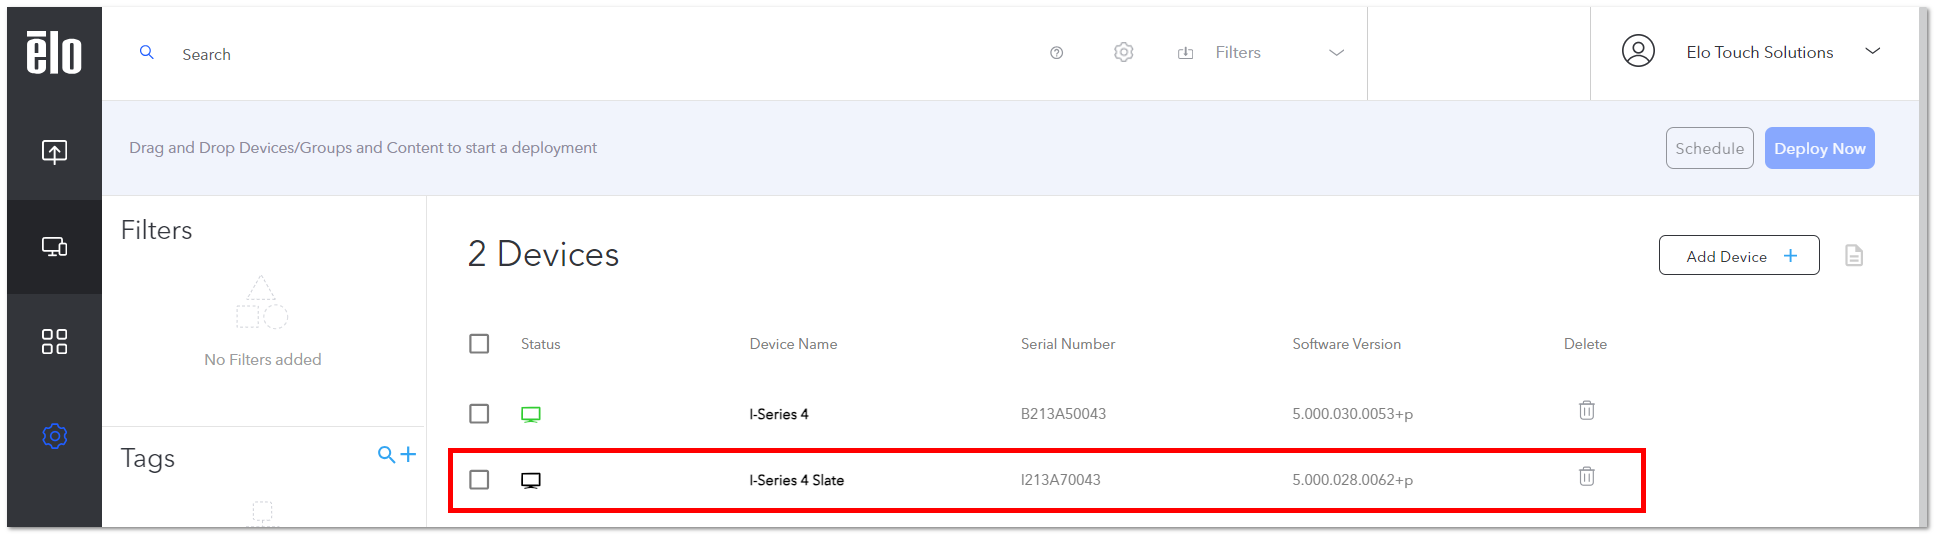Open the content upload sidebar icon
Image resolution: width=1934 pixels, height=534 pixels.
pos(54,152)
